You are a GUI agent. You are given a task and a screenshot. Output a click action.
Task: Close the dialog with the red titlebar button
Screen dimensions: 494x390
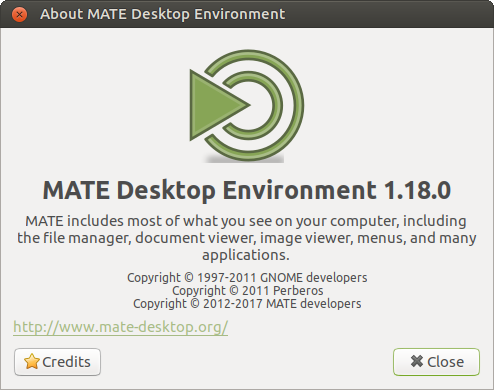pos(19,14)
